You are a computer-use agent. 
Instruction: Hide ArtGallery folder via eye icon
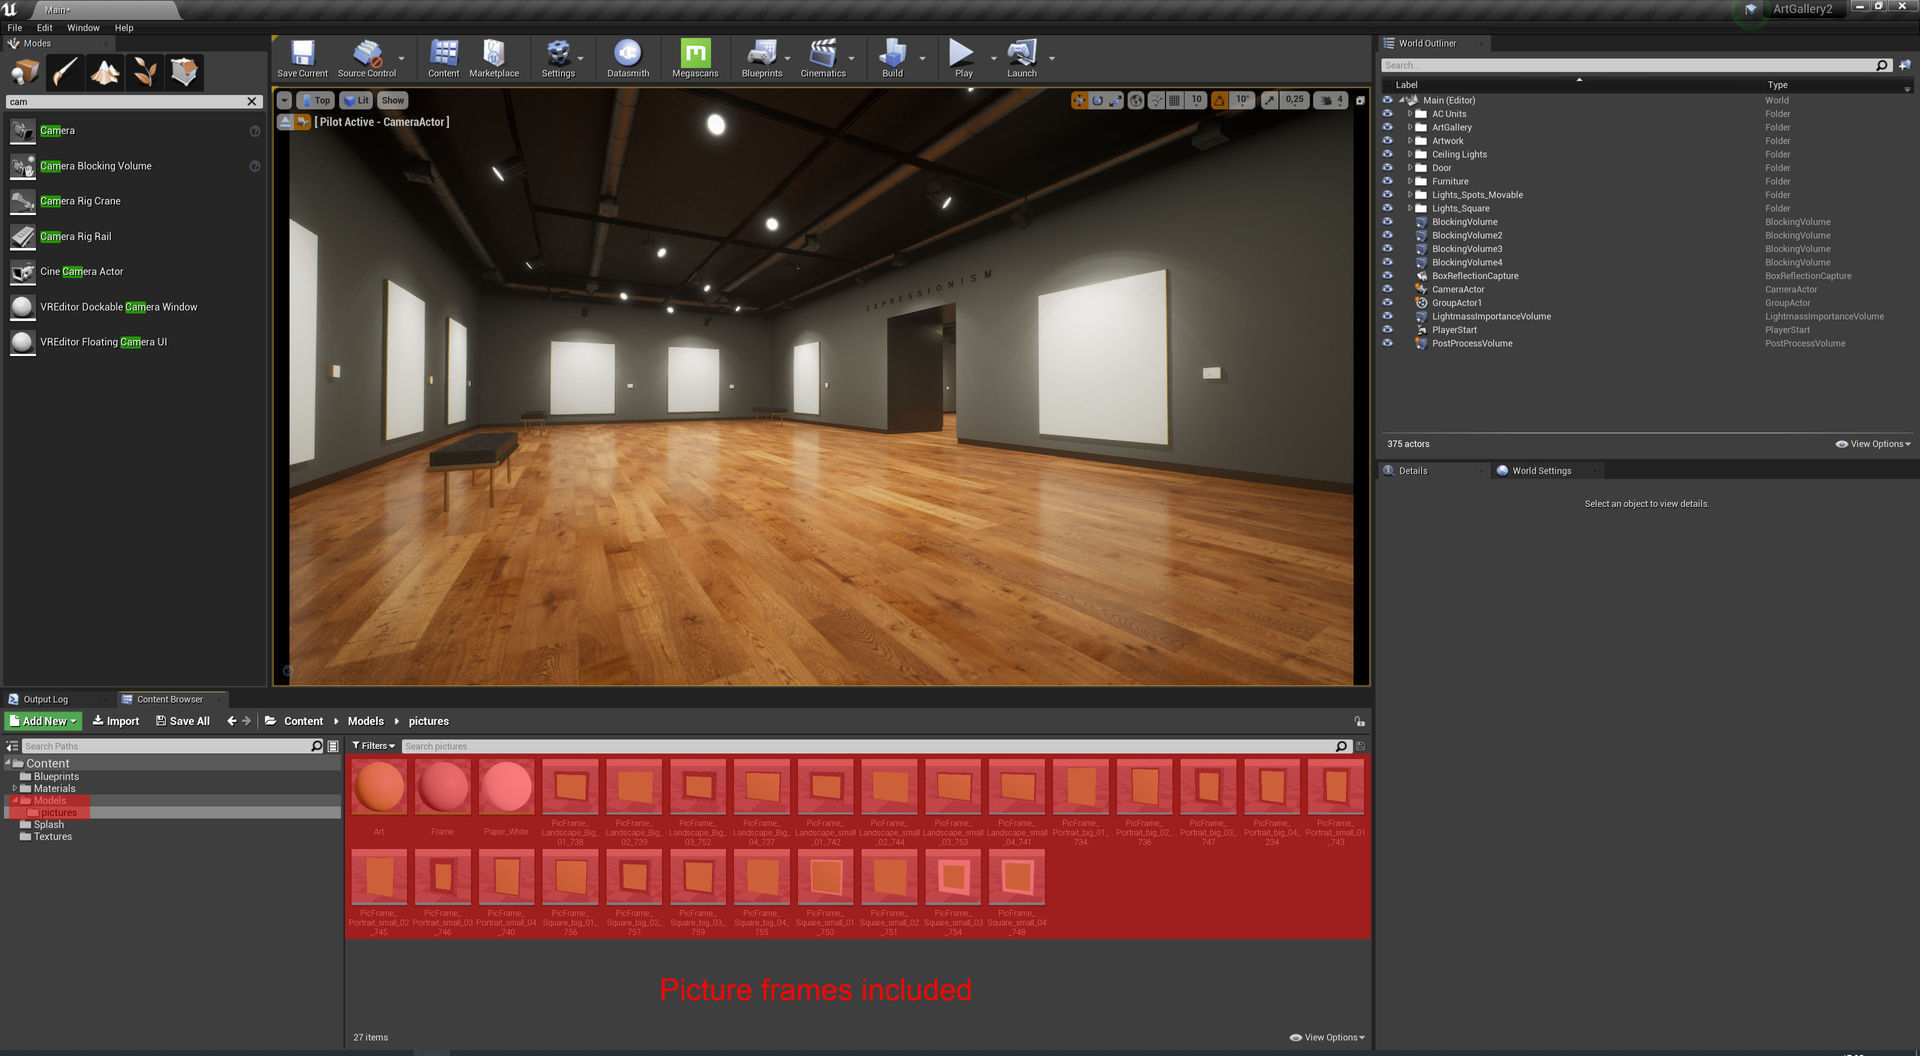click(1387, 127)
